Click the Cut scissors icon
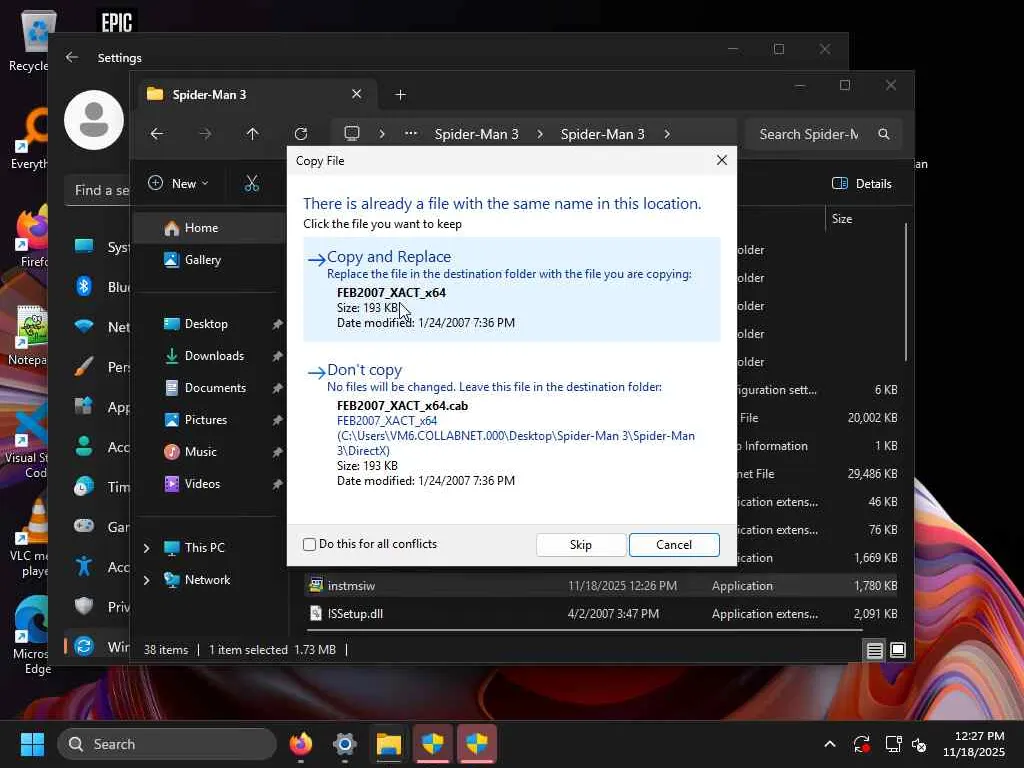This screenshot has width=1024, height=768. 251,184
